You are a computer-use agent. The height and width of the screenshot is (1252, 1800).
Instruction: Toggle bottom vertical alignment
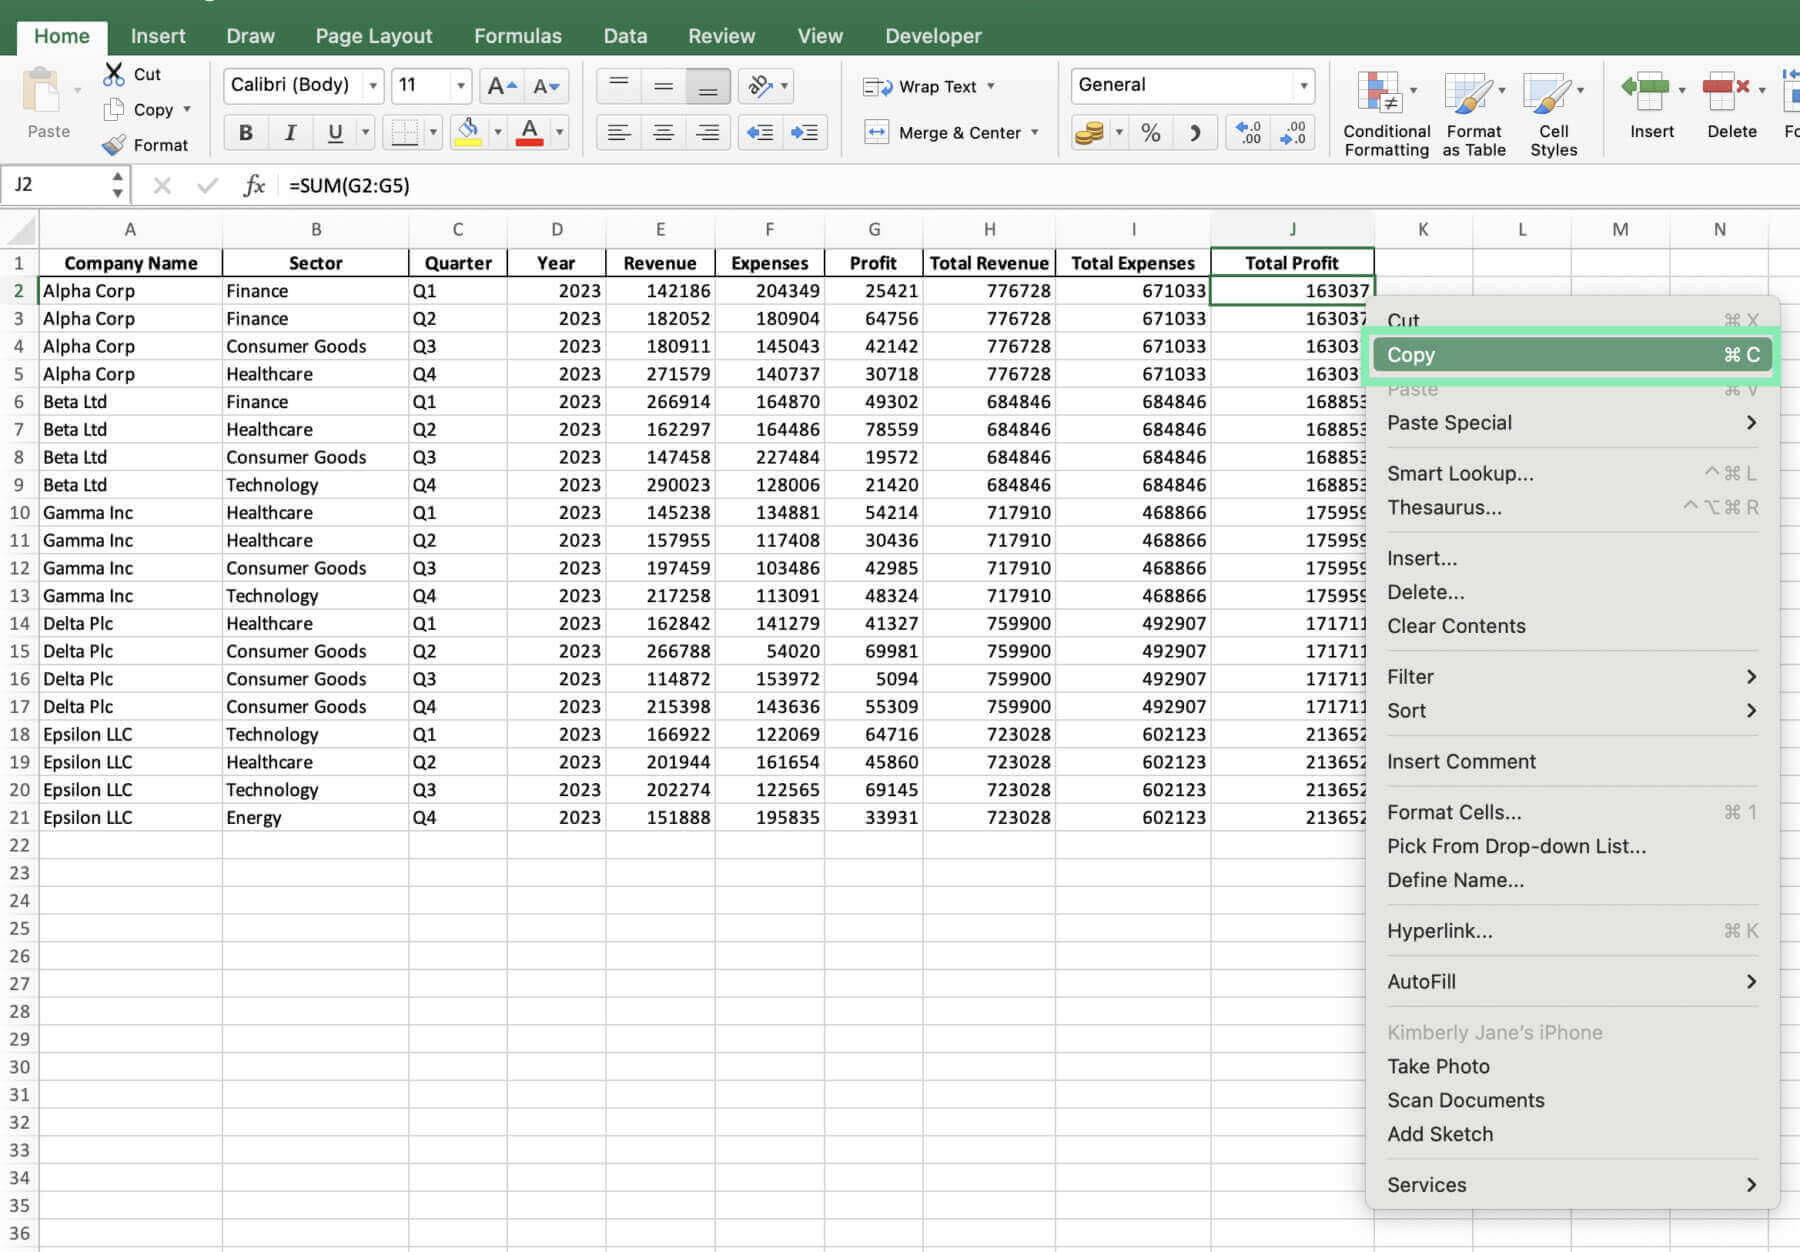coord(708,86)
